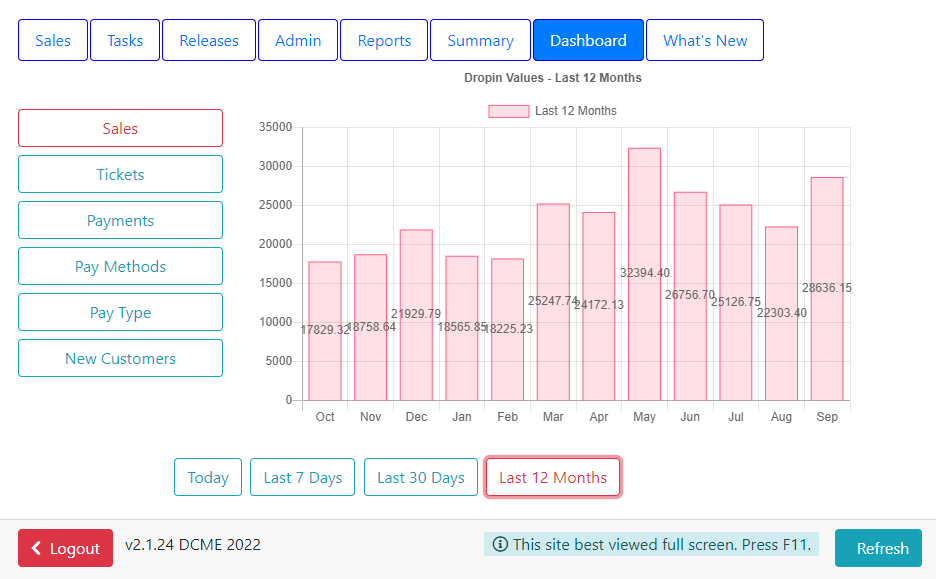936x579 pixels.
Task: Click the chart title Dropin Values
Action: point(553,78)
